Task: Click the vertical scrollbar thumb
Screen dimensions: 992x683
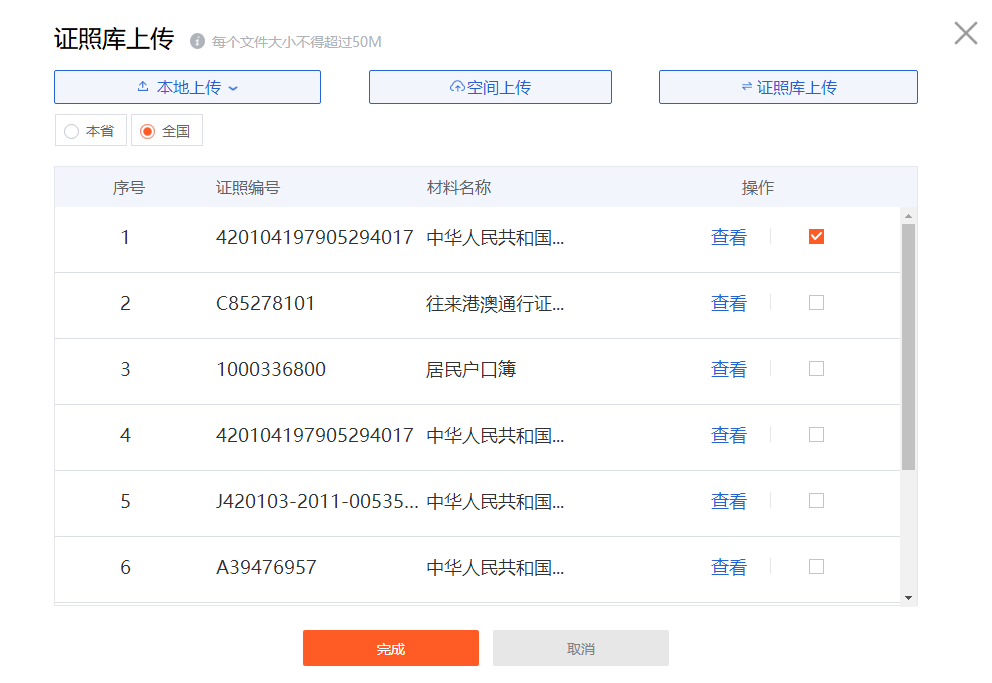Action: pos(908,347)
